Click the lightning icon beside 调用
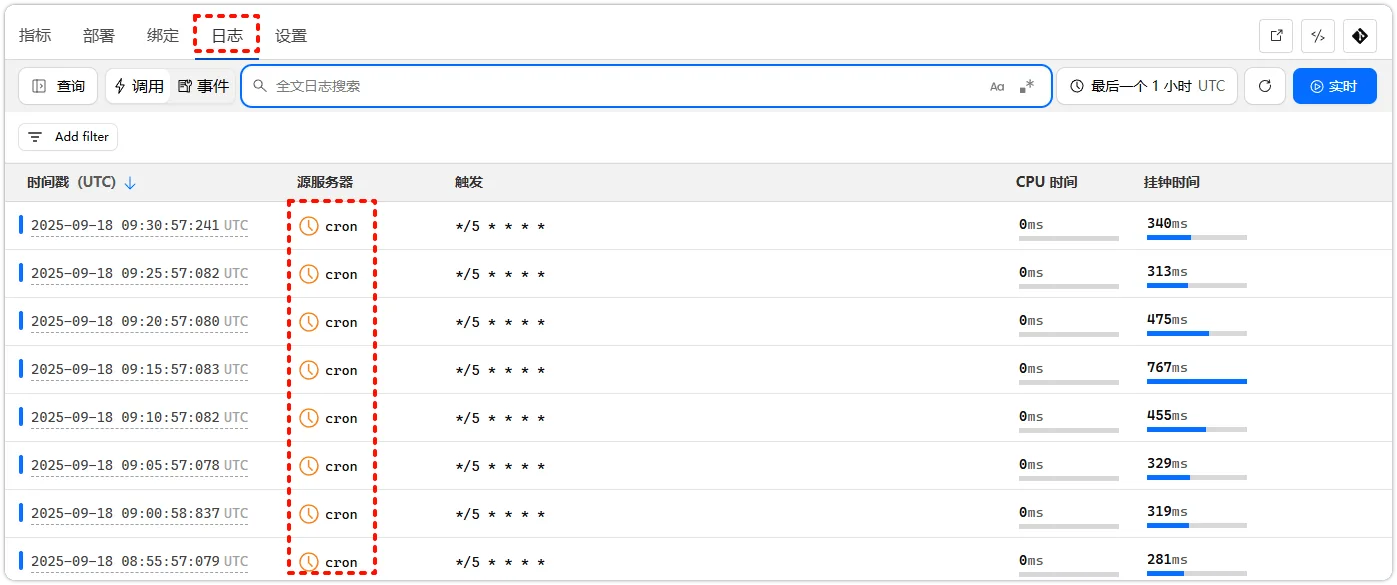The height and width of the screenshot is (585, 1397). 122,85
